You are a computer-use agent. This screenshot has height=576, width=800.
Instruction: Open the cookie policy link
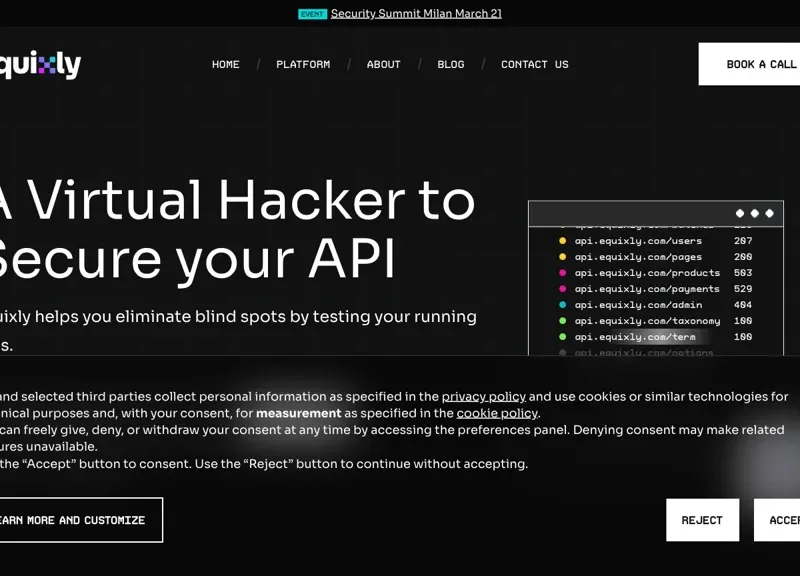[x=497, y=414]
